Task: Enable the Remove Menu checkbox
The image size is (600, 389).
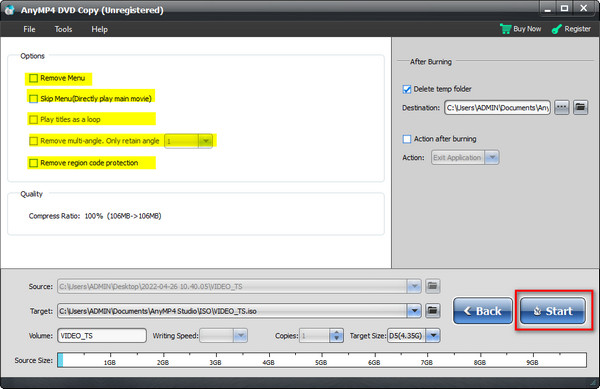Action: point(34,78)
